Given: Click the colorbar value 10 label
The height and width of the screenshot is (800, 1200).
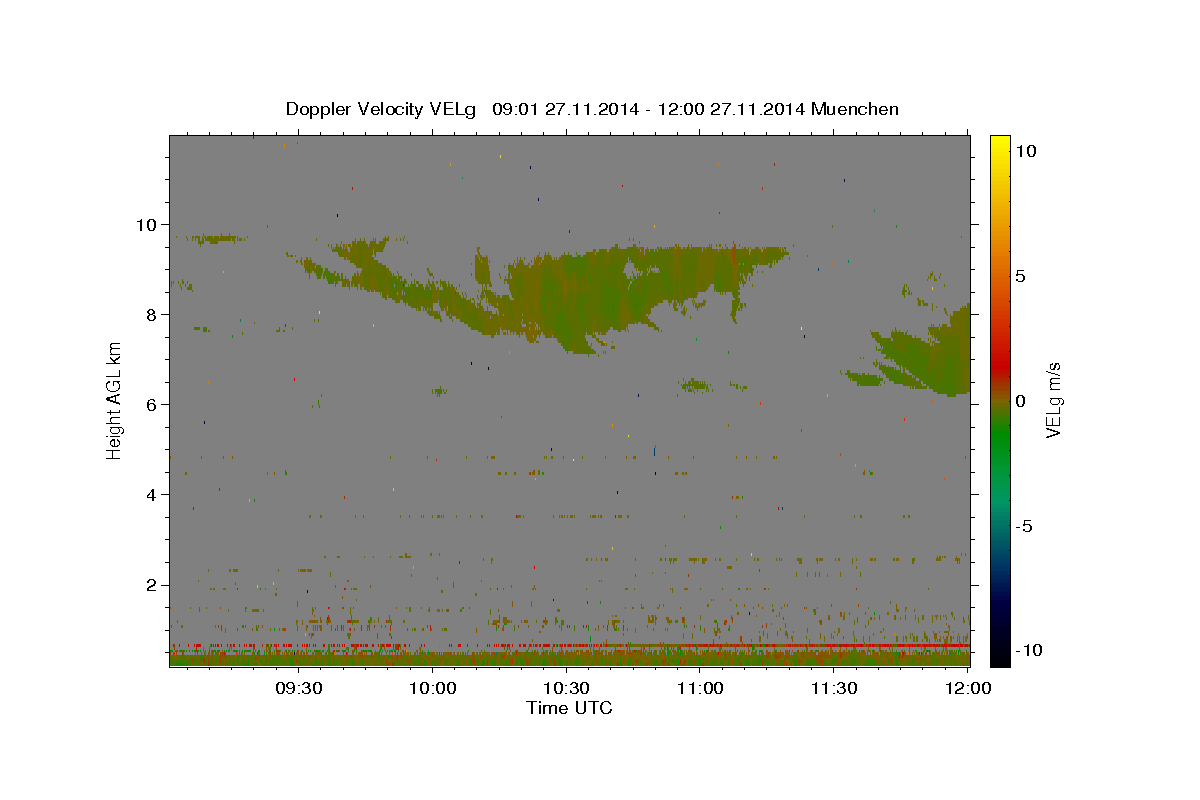Looking at the screenshot, I should (1025, 150).
